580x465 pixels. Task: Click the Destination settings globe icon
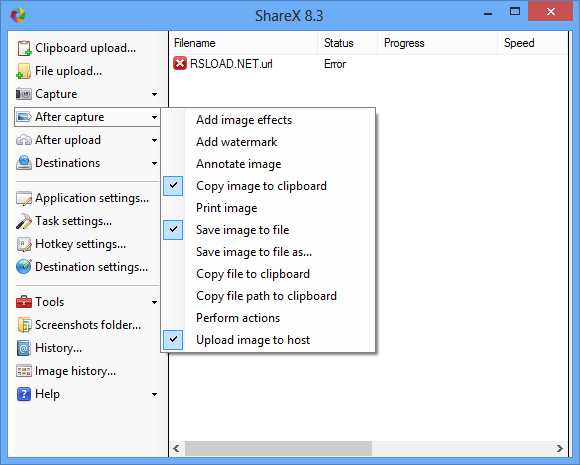click(24, 267)
